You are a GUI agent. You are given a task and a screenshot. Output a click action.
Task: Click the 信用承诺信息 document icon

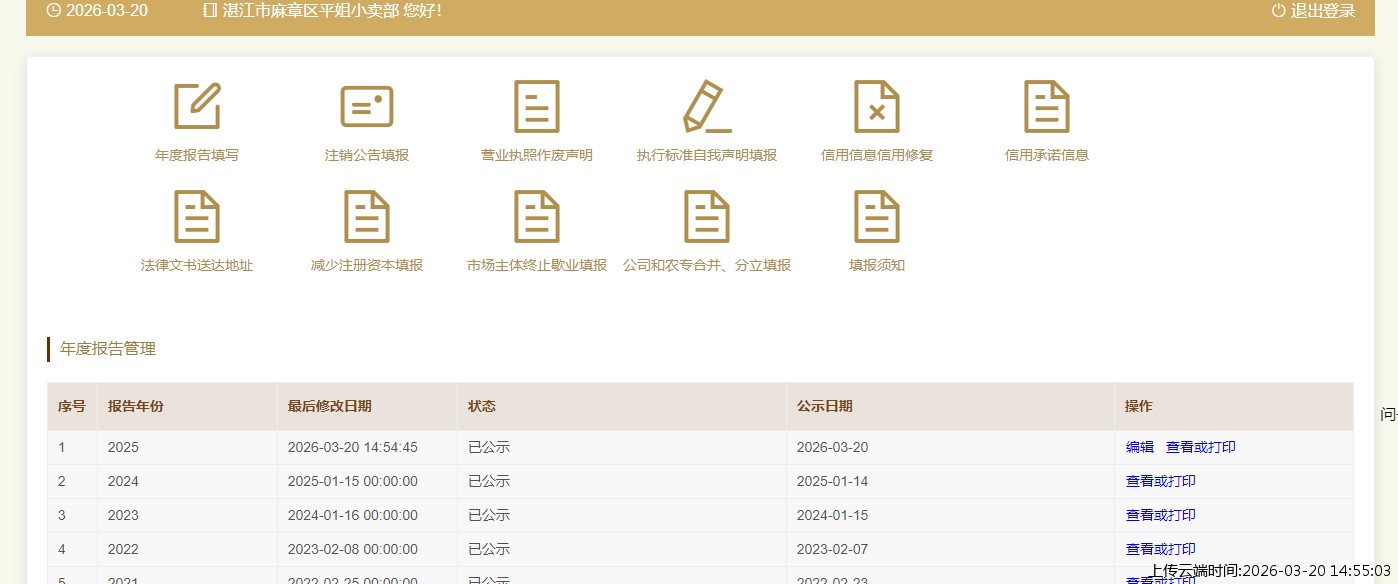coord(1047,107)
